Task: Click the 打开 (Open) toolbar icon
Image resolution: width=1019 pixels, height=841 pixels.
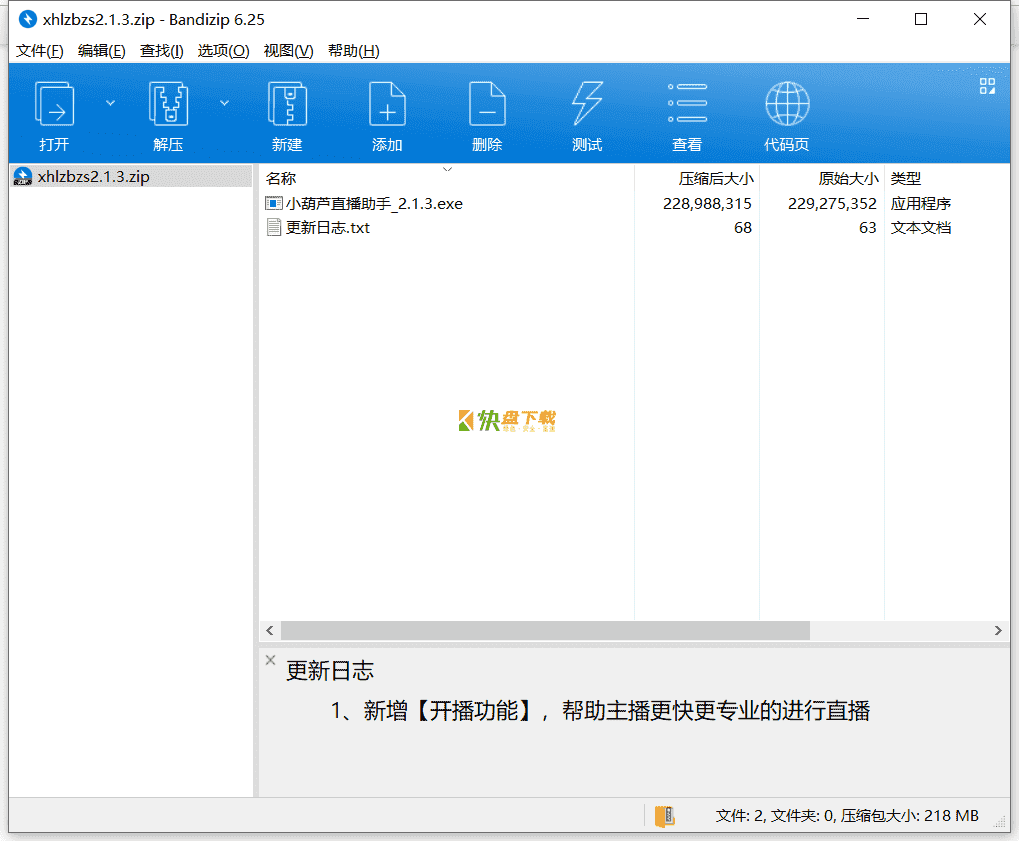Action: 54,104
